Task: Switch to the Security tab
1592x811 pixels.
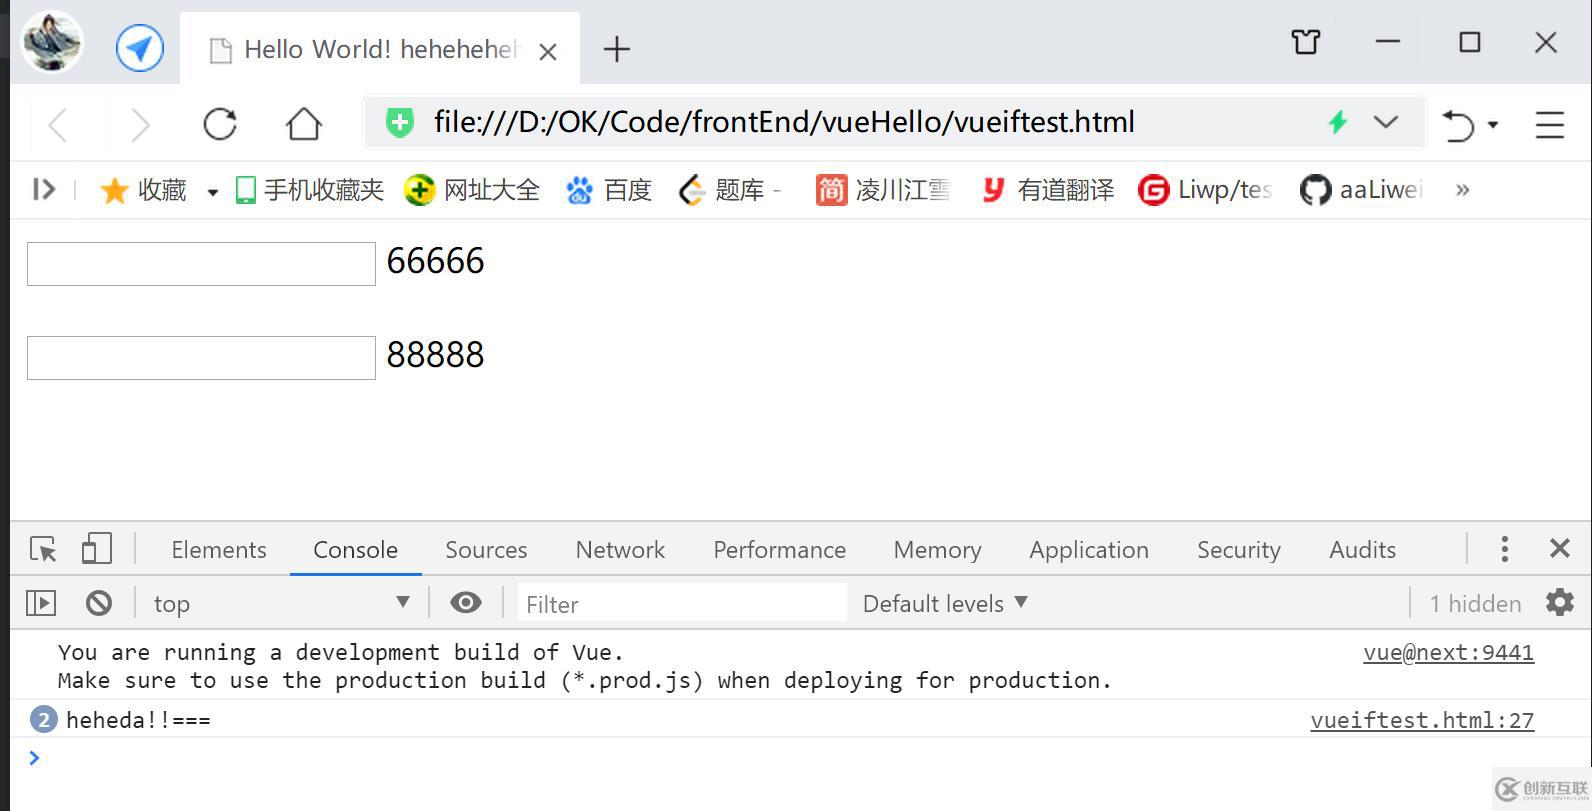Action: tap(1239, 550)
